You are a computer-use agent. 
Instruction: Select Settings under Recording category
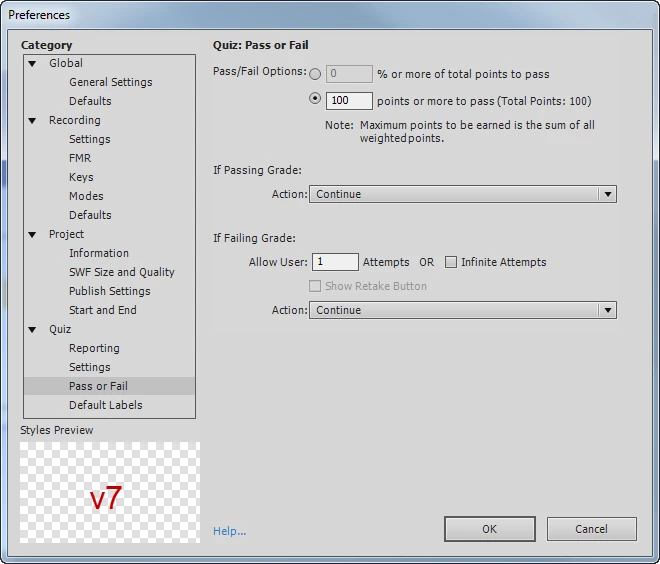pyautogui.click(x=90, y=139)
